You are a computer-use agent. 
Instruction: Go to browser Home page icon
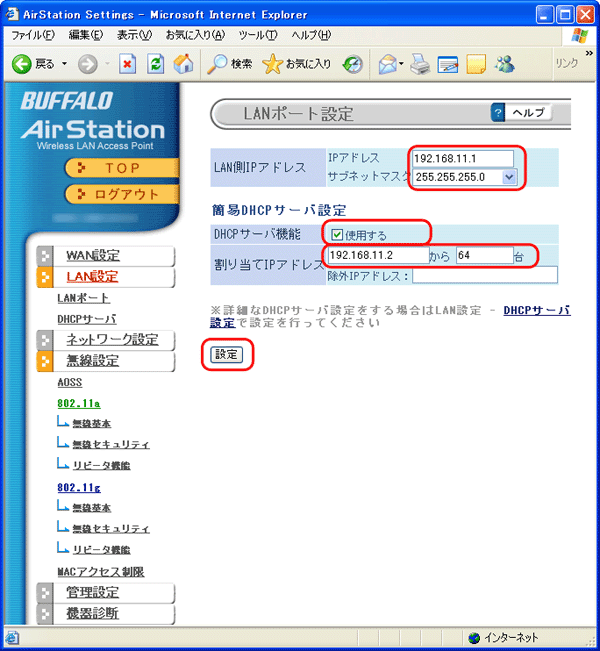coord(182,63)
